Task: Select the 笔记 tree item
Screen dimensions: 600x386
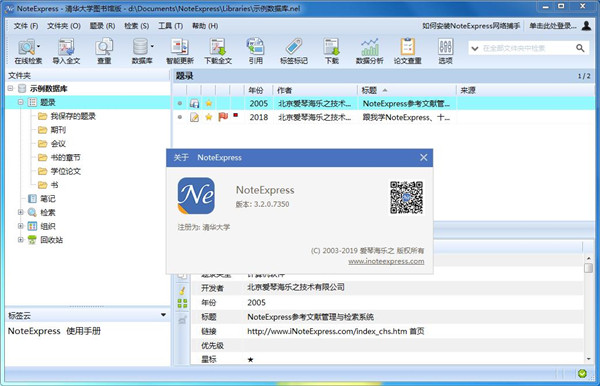Action: 48,199
